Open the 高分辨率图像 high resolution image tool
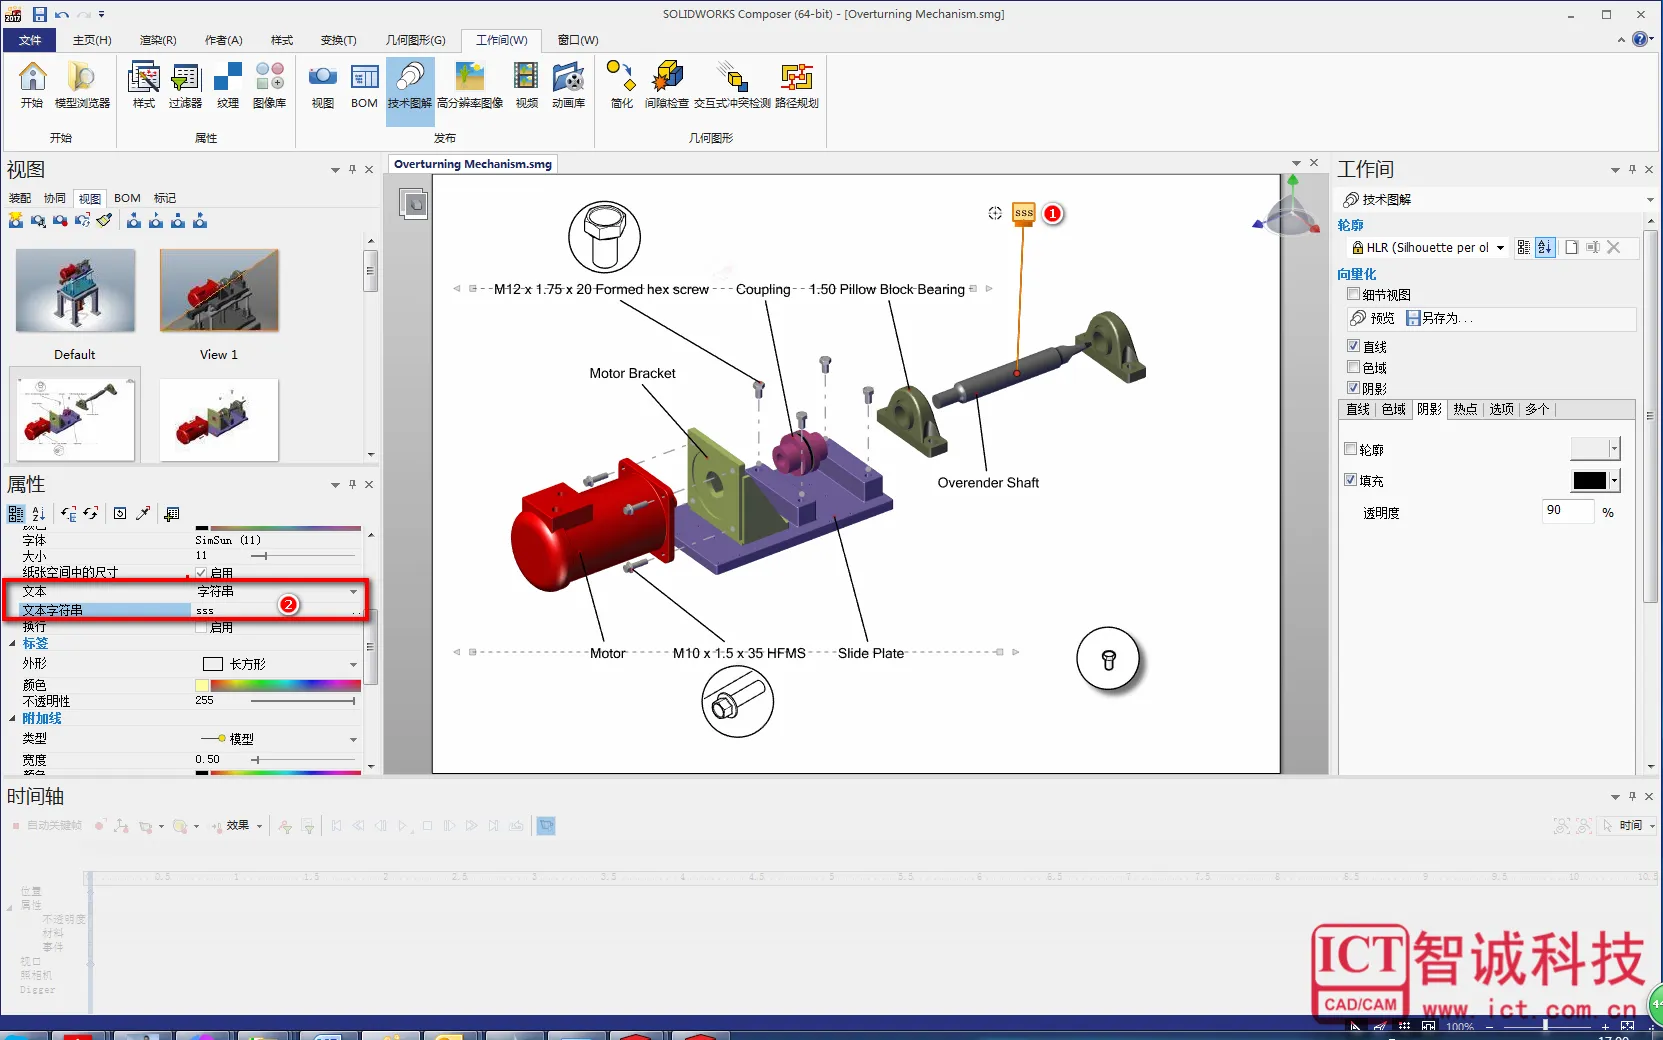 470,84
